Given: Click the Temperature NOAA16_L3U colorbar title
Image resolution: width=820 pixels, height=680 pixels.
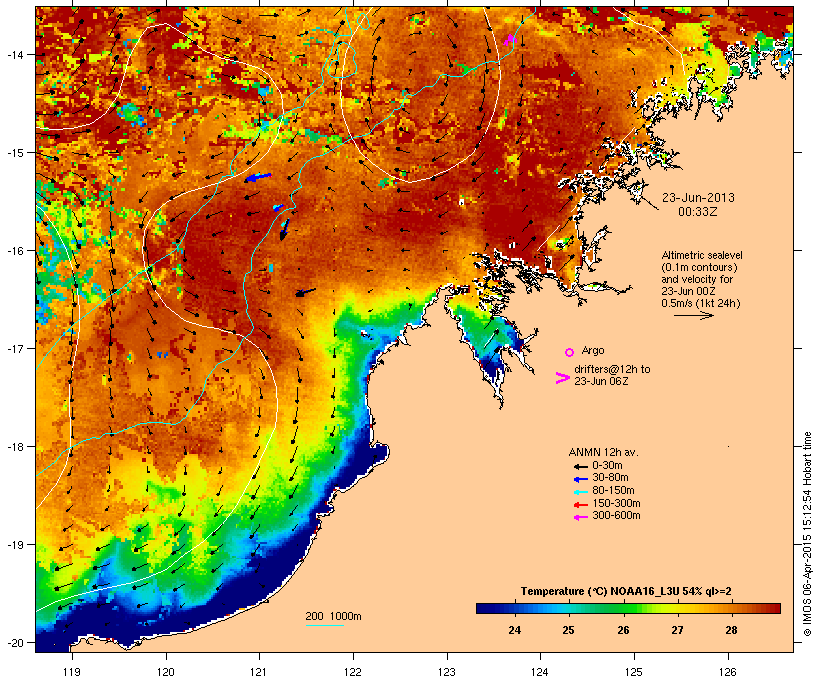Looking at the screenshot, I should 626,591.
